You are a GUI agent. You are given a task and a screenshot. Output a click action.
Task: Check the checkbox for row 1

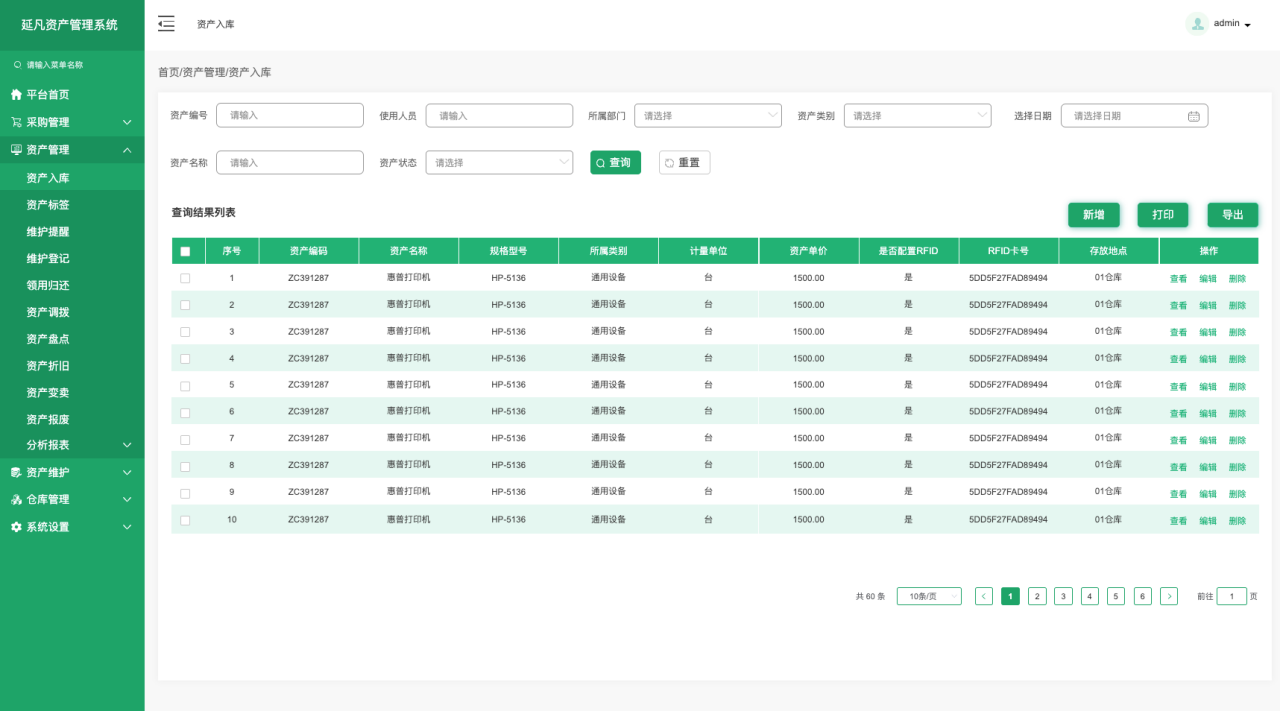pos(185,278)
